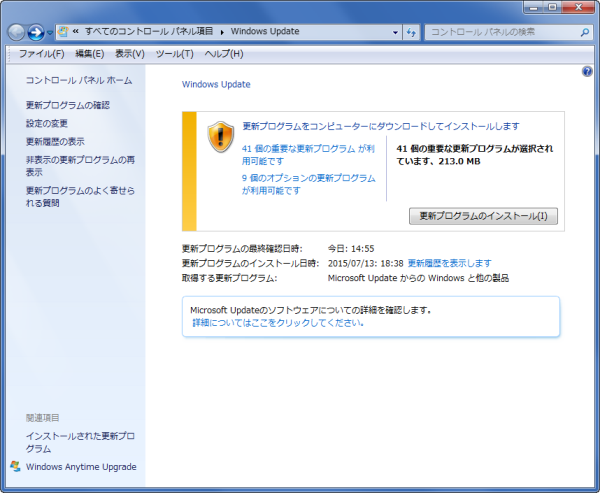
Task: Open the help question mark icon
Action: [587, 71]
